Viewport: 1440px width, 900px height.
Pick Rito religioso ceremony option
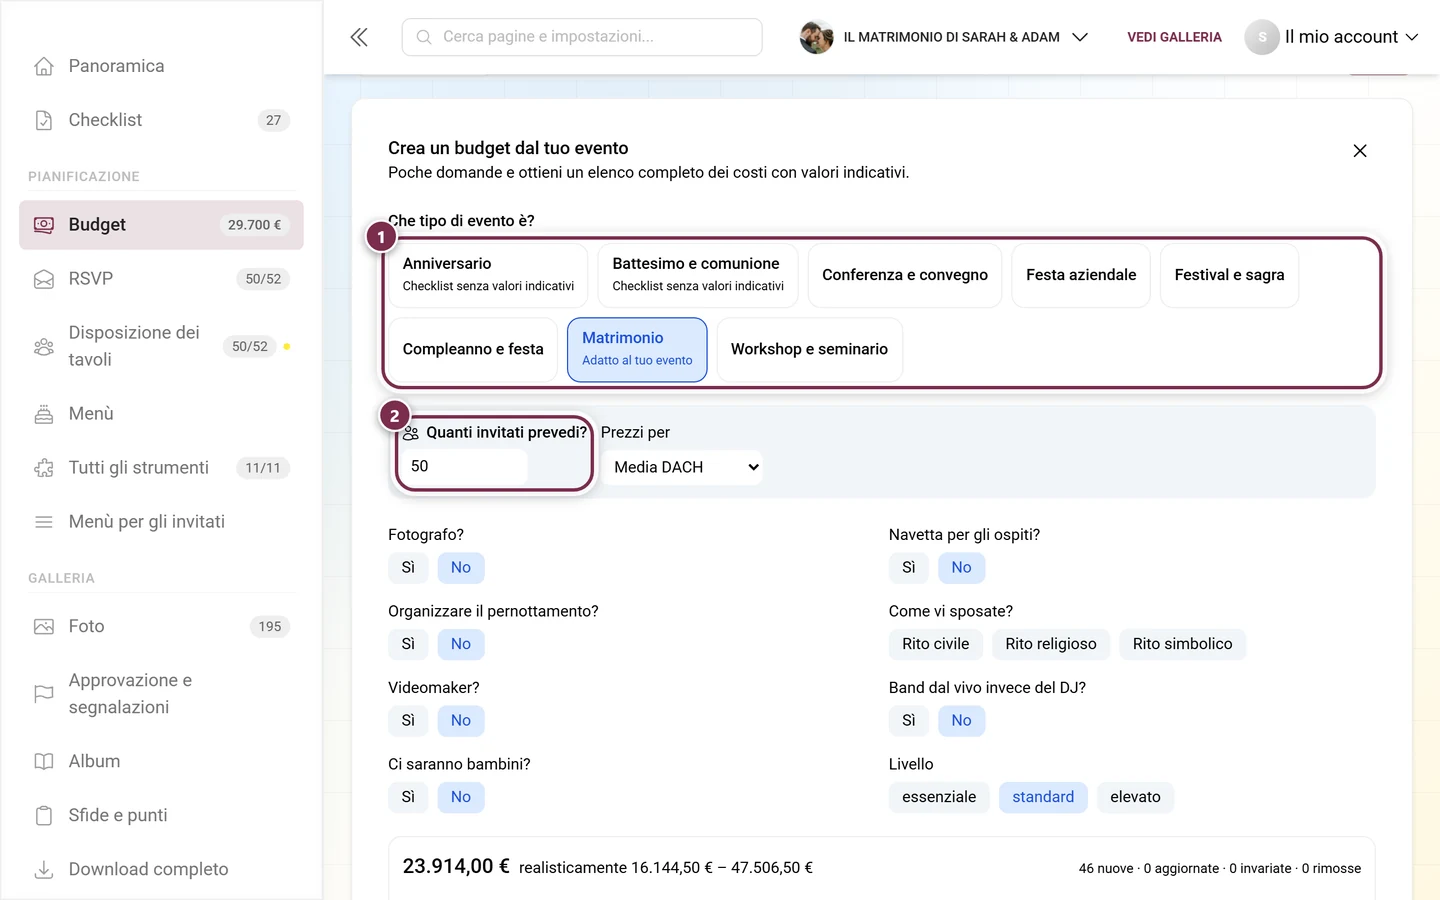click(1051, 644)
